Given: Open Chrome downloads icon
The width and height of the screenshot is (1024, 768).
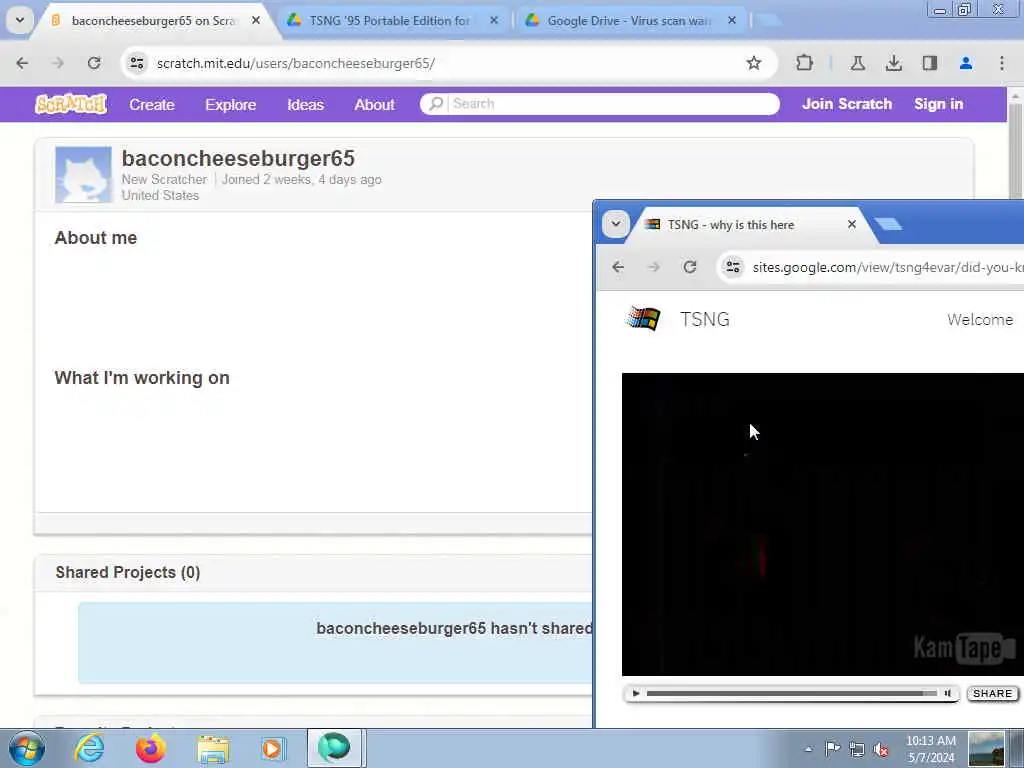Looking at the screenshot, I should pyautogui.click(x=894, y=63).
